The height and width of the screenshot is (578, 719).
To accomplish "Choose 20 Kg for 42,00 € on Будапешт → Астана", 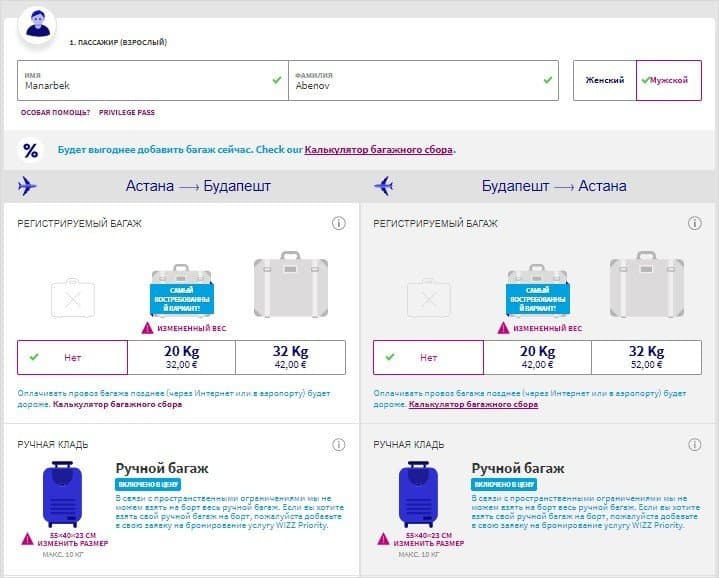I will (x=537, y=358).
